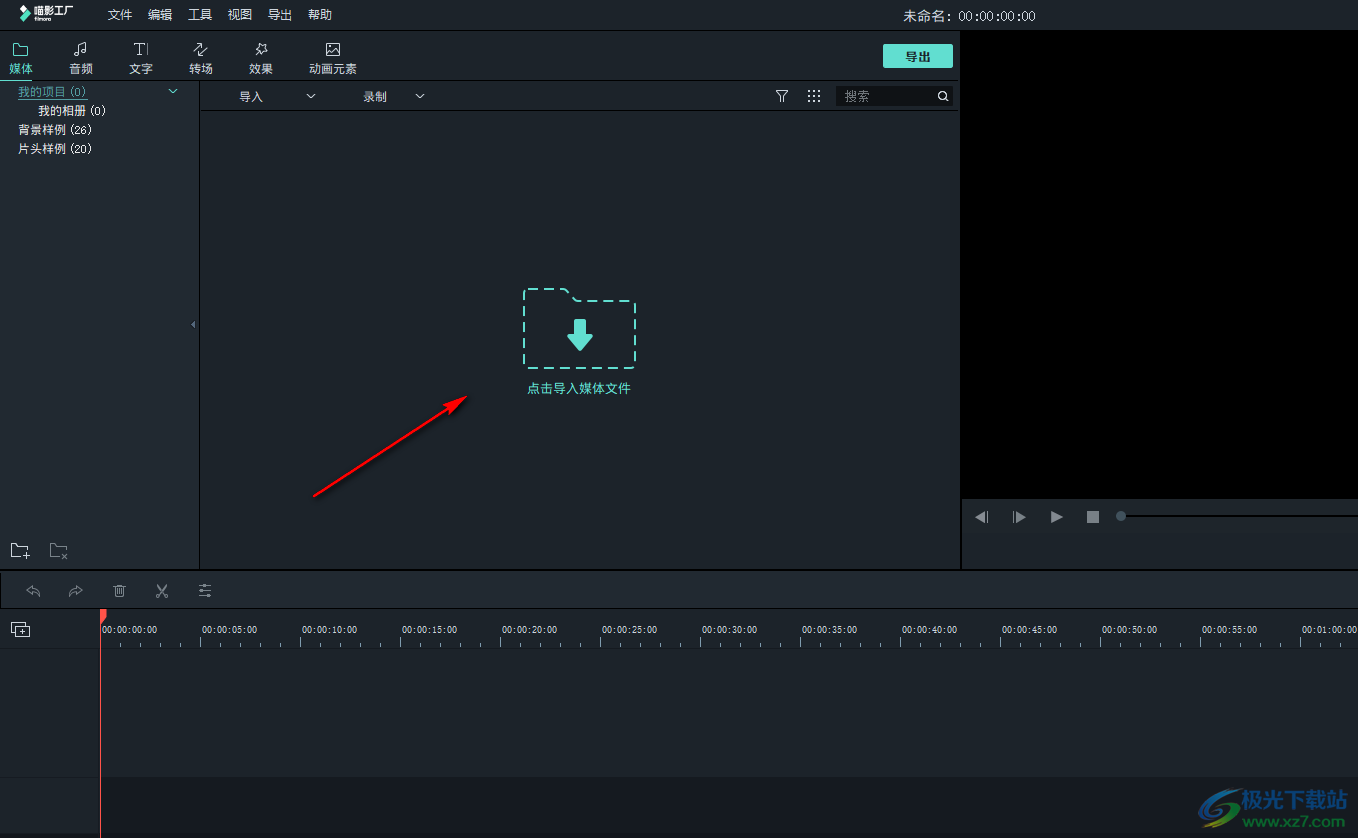
Task: Click into the 搜索 search field
Action: coord(885,96)
